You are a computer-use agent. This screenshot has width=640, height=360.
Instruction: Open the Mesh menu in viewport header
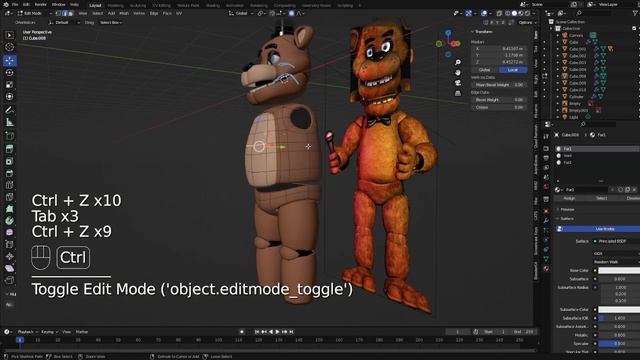pos(124,13)
